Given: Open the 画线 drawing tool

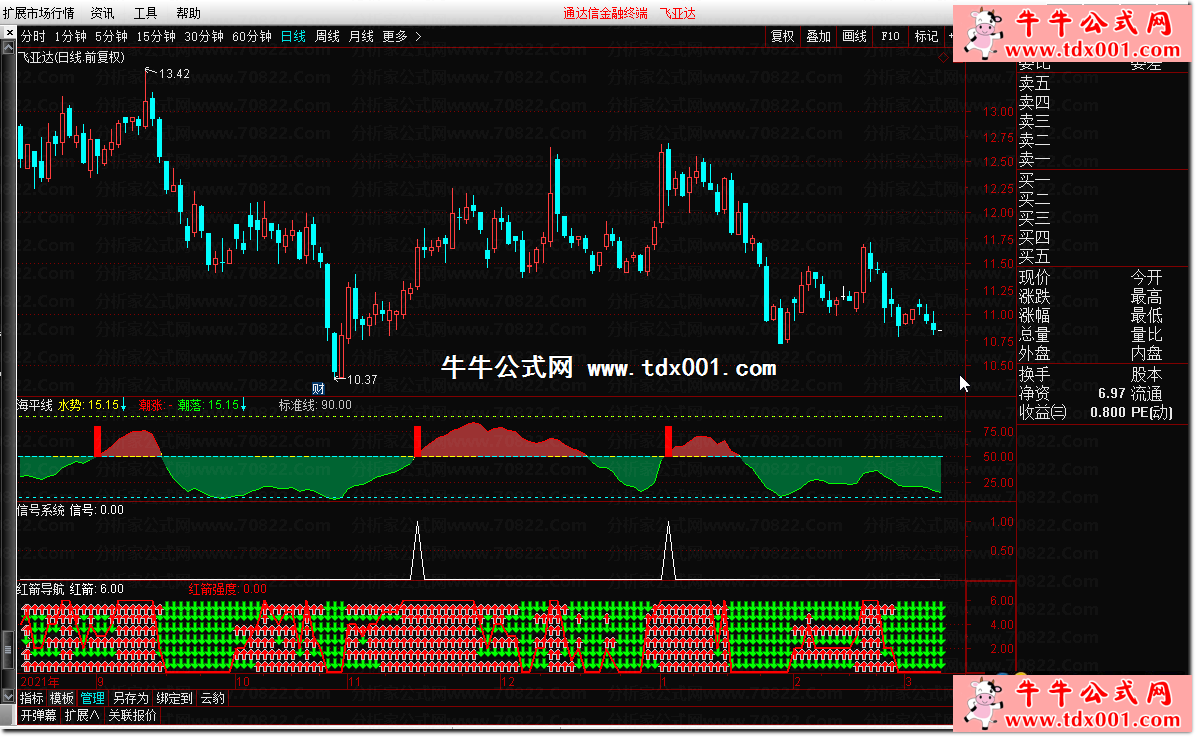Looking at the screenshot, I should point(854,36).
